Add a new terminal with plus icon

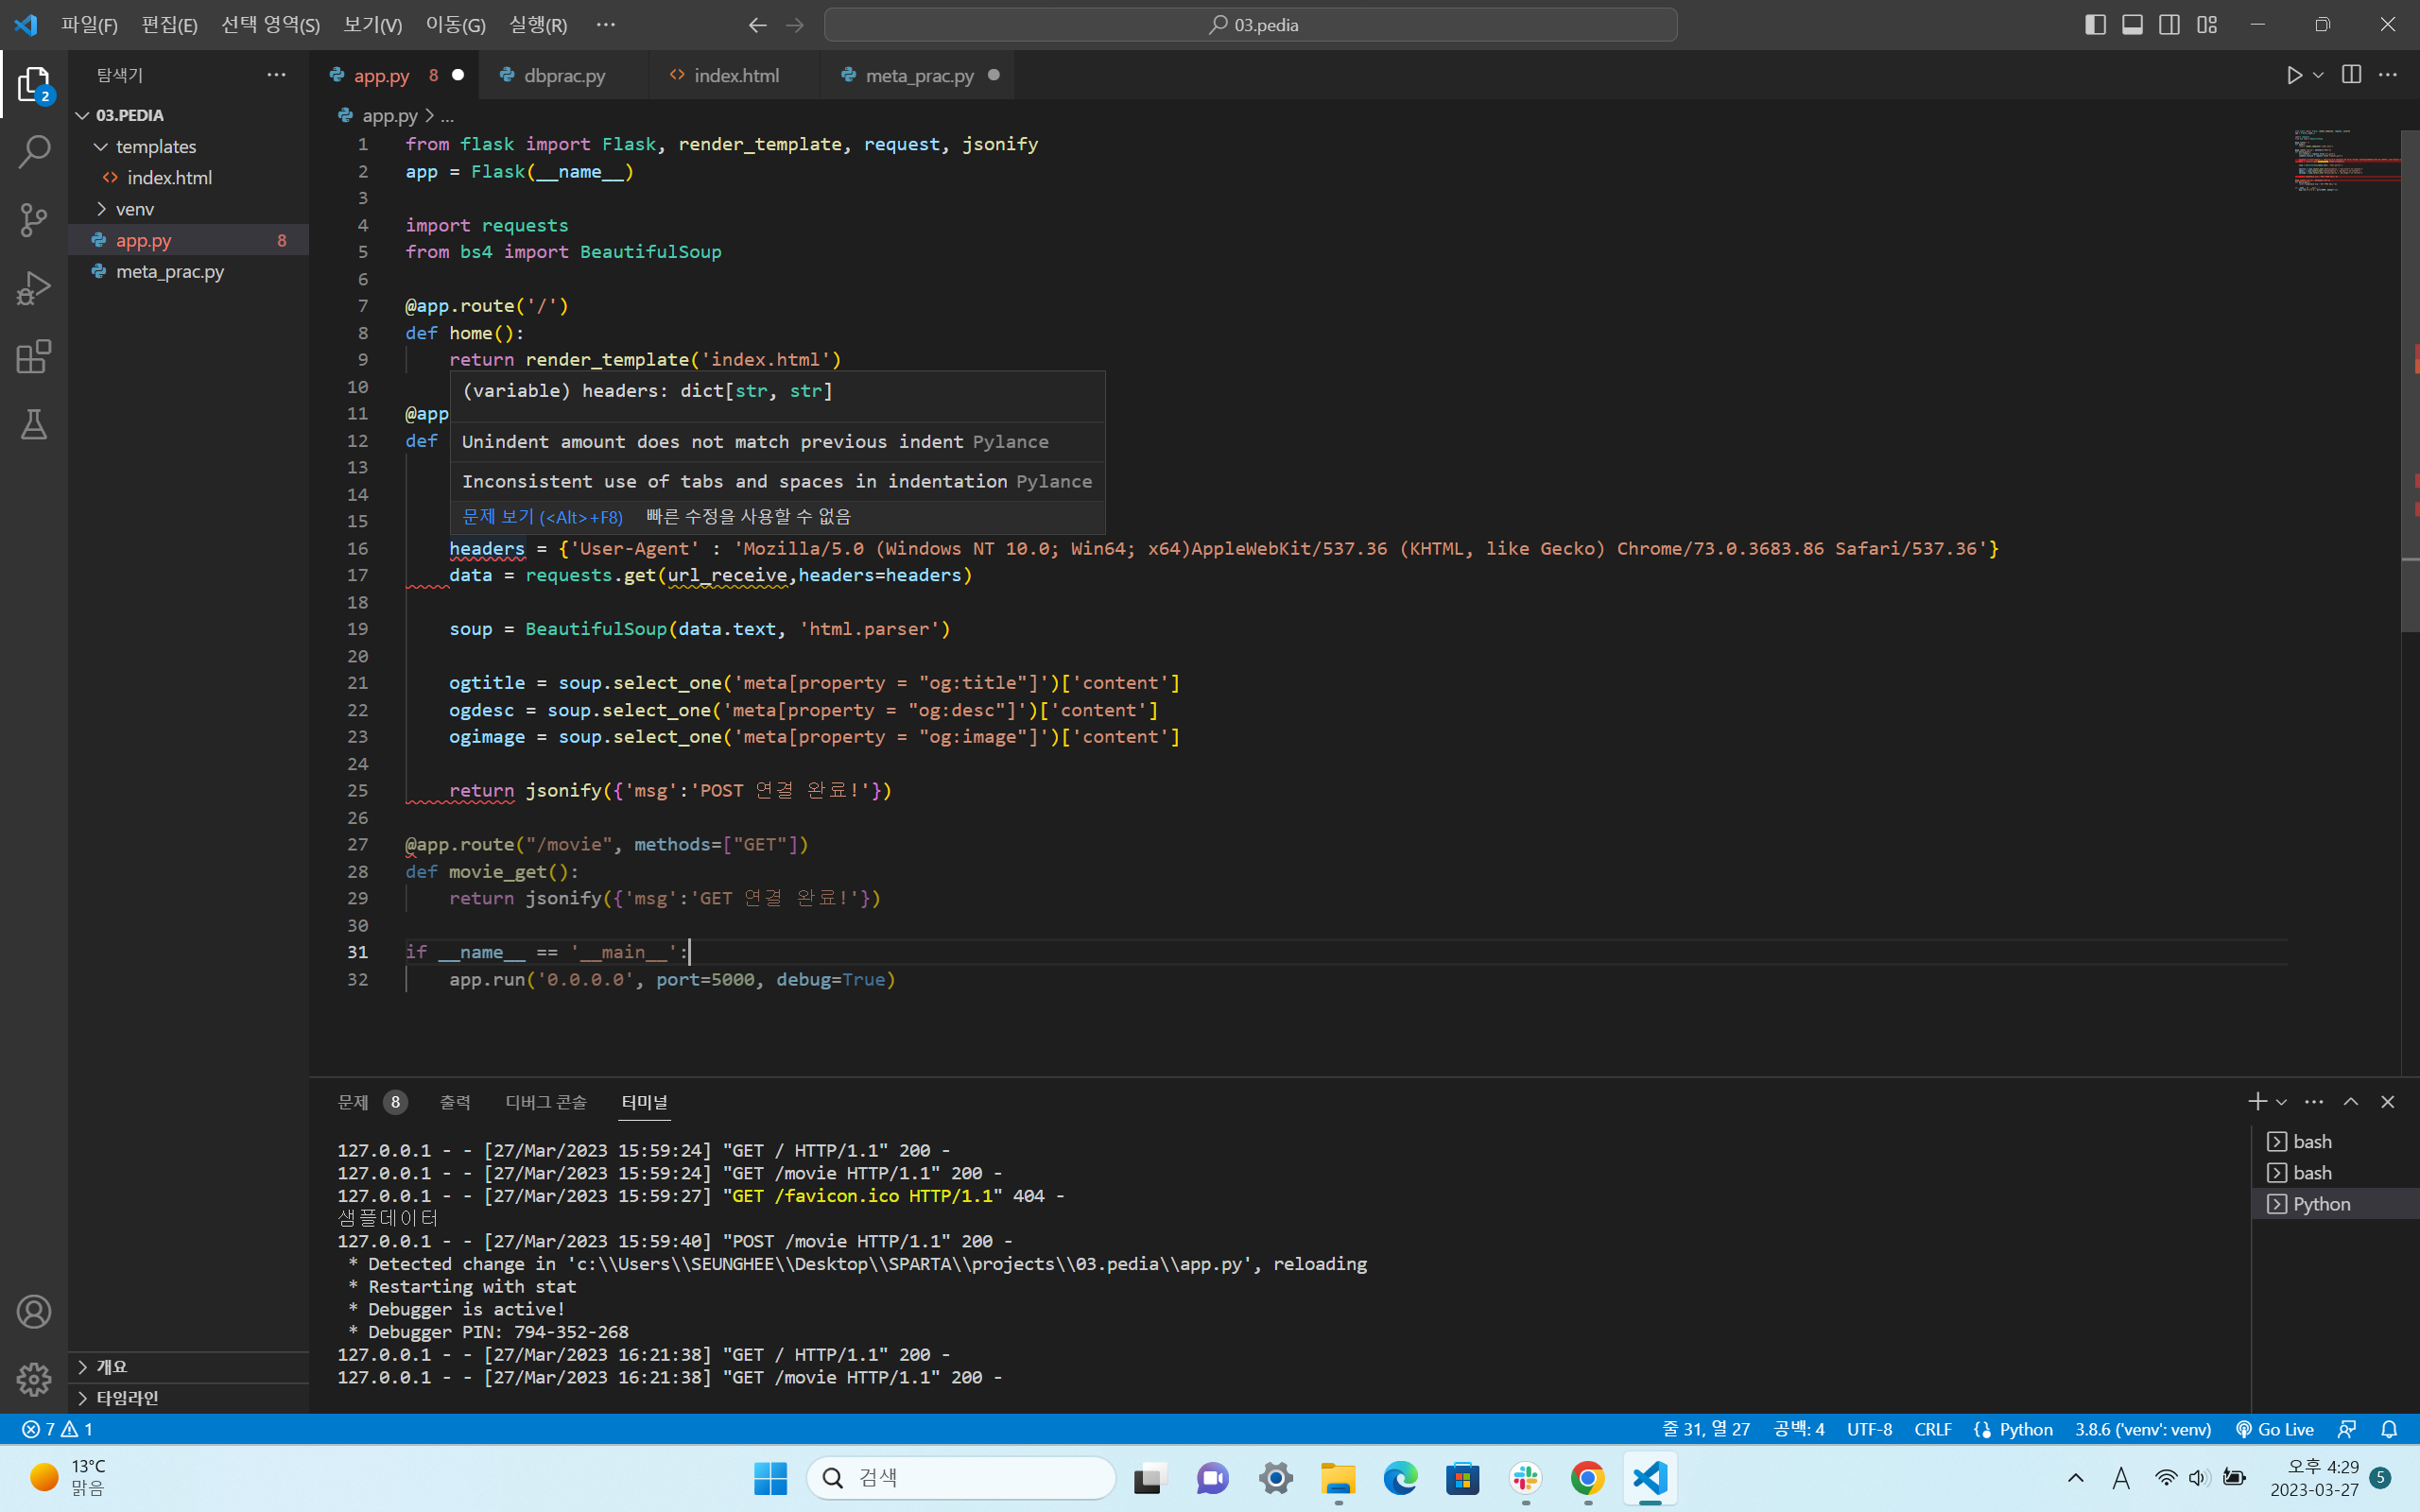[2257, 1101]
